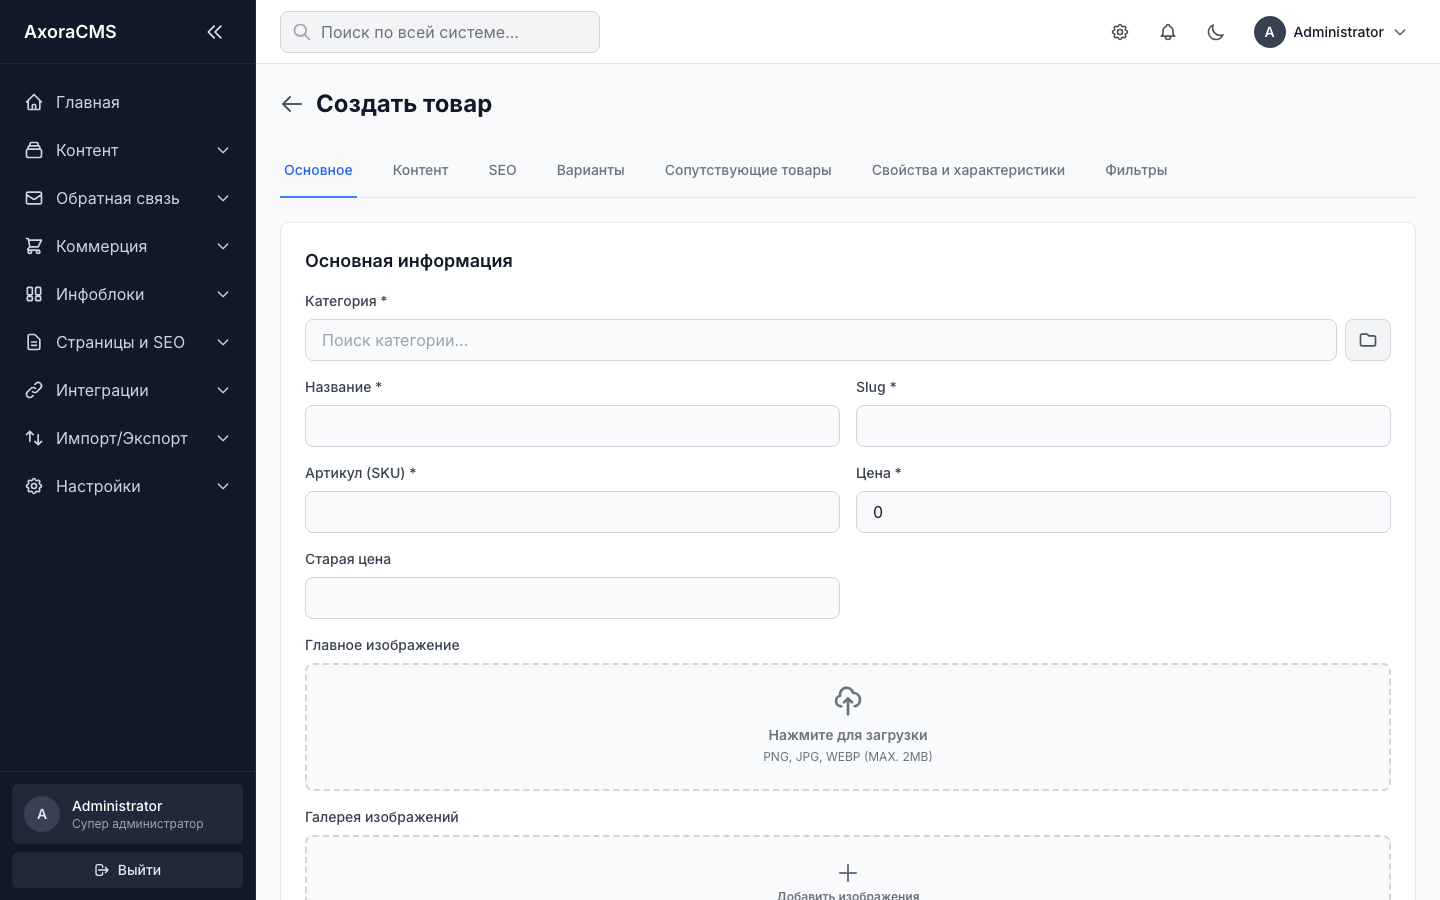Expand the Интеграции chevron
Screen dimensions: 1440x900
coord(223,390)
